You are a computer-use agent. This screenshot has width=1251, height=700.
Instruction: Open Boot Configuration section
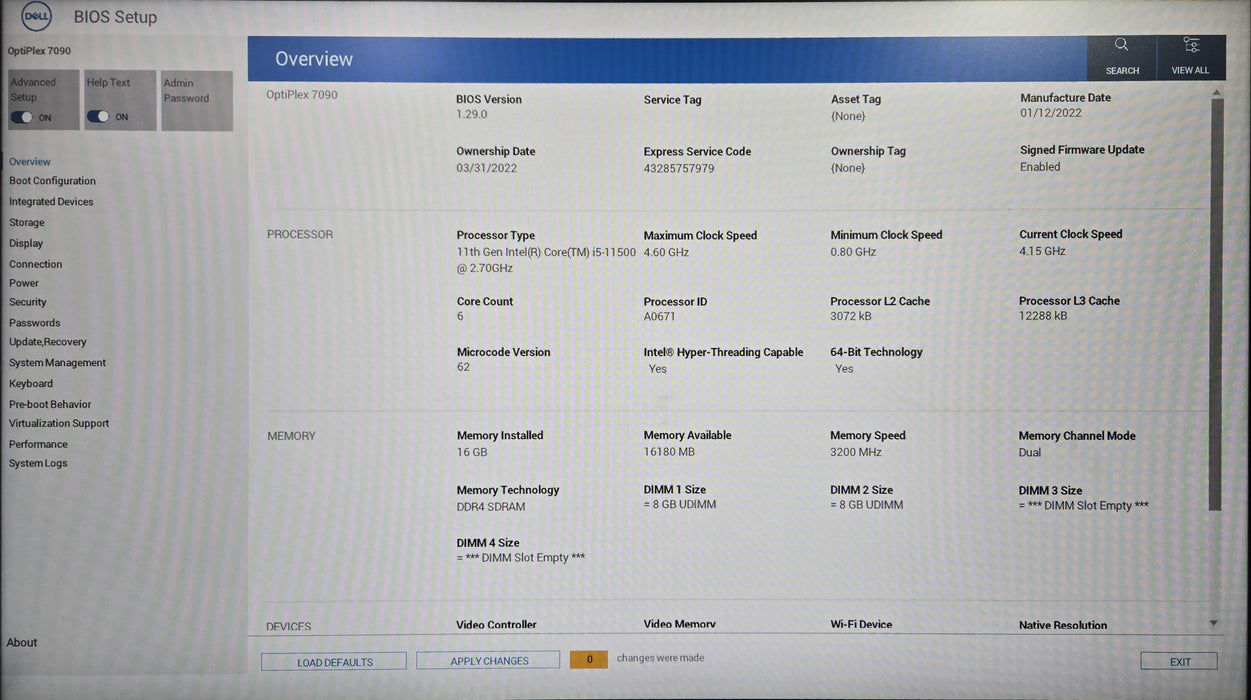[53, 181]
